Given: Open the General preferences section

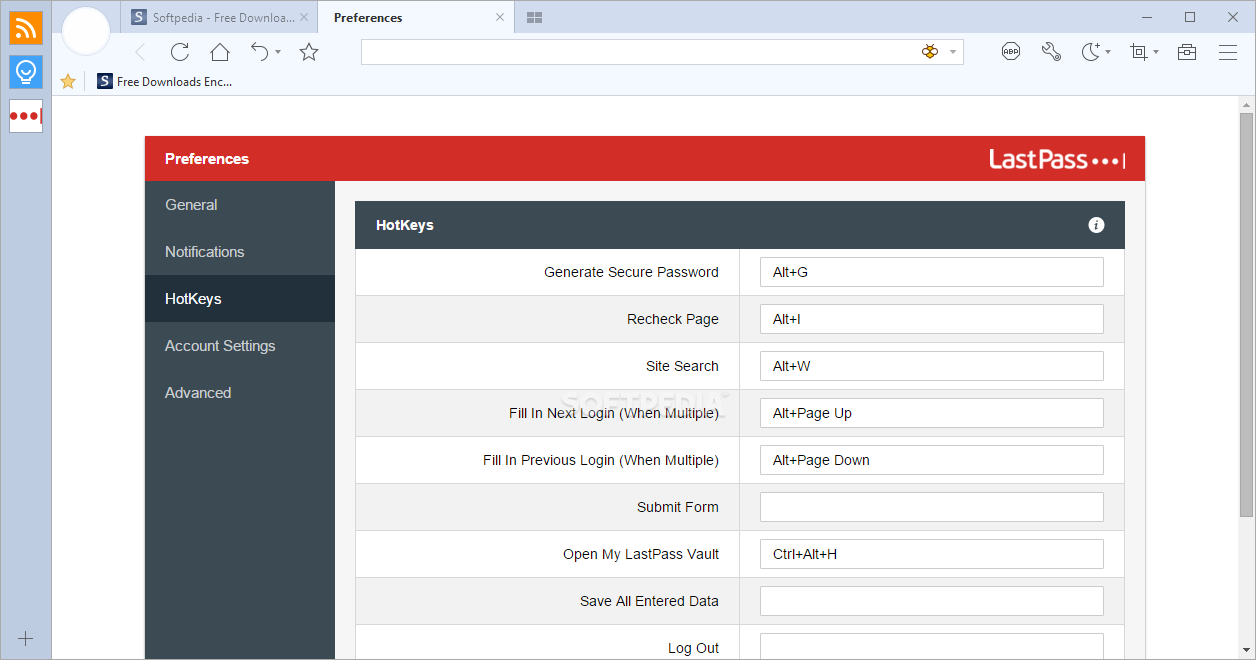Looking at the screenshot, I should tap(240, 205).
